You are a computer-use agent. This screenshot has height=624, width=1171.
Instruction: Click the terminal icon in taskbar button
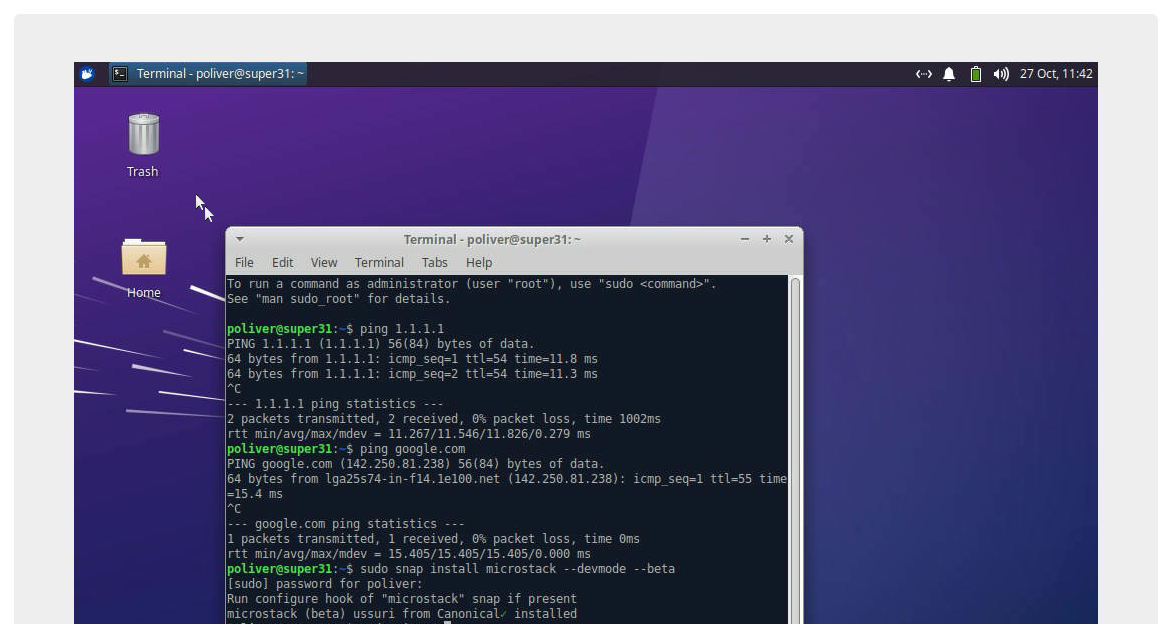pos(120,74)
